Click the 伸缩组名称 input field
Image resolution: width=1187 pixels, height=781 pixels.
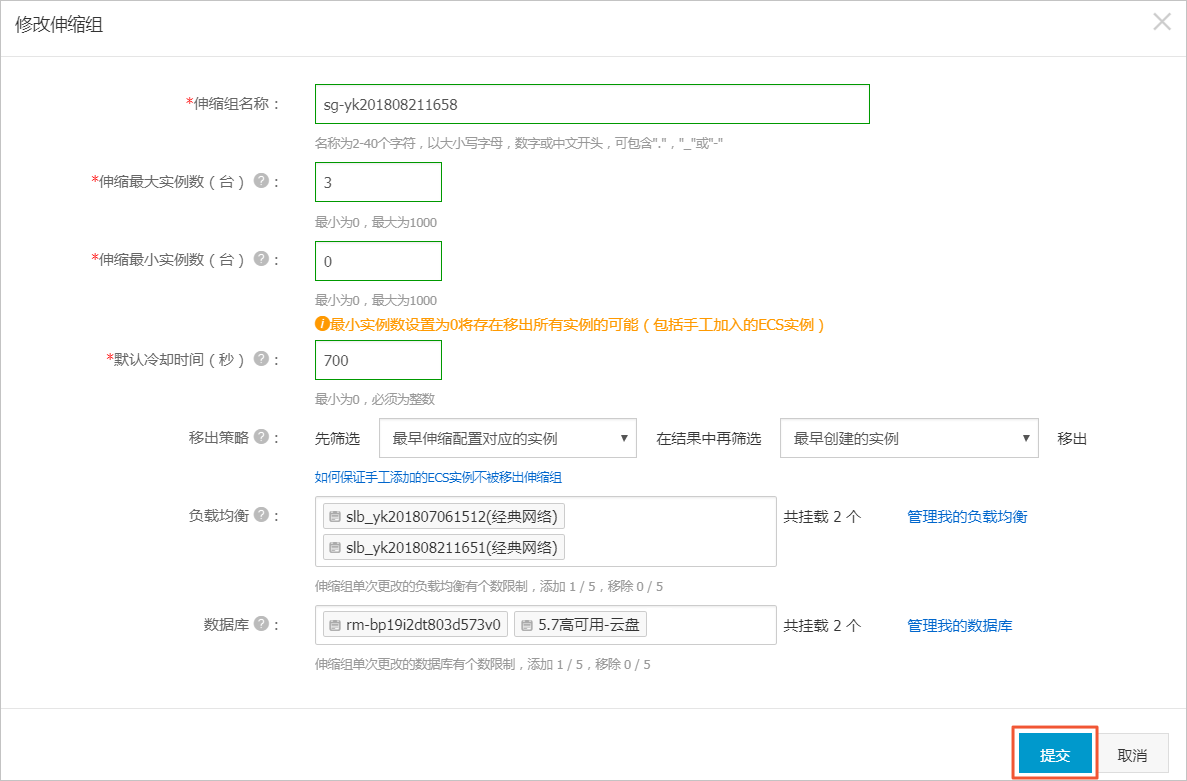click(x=592, y=104)
